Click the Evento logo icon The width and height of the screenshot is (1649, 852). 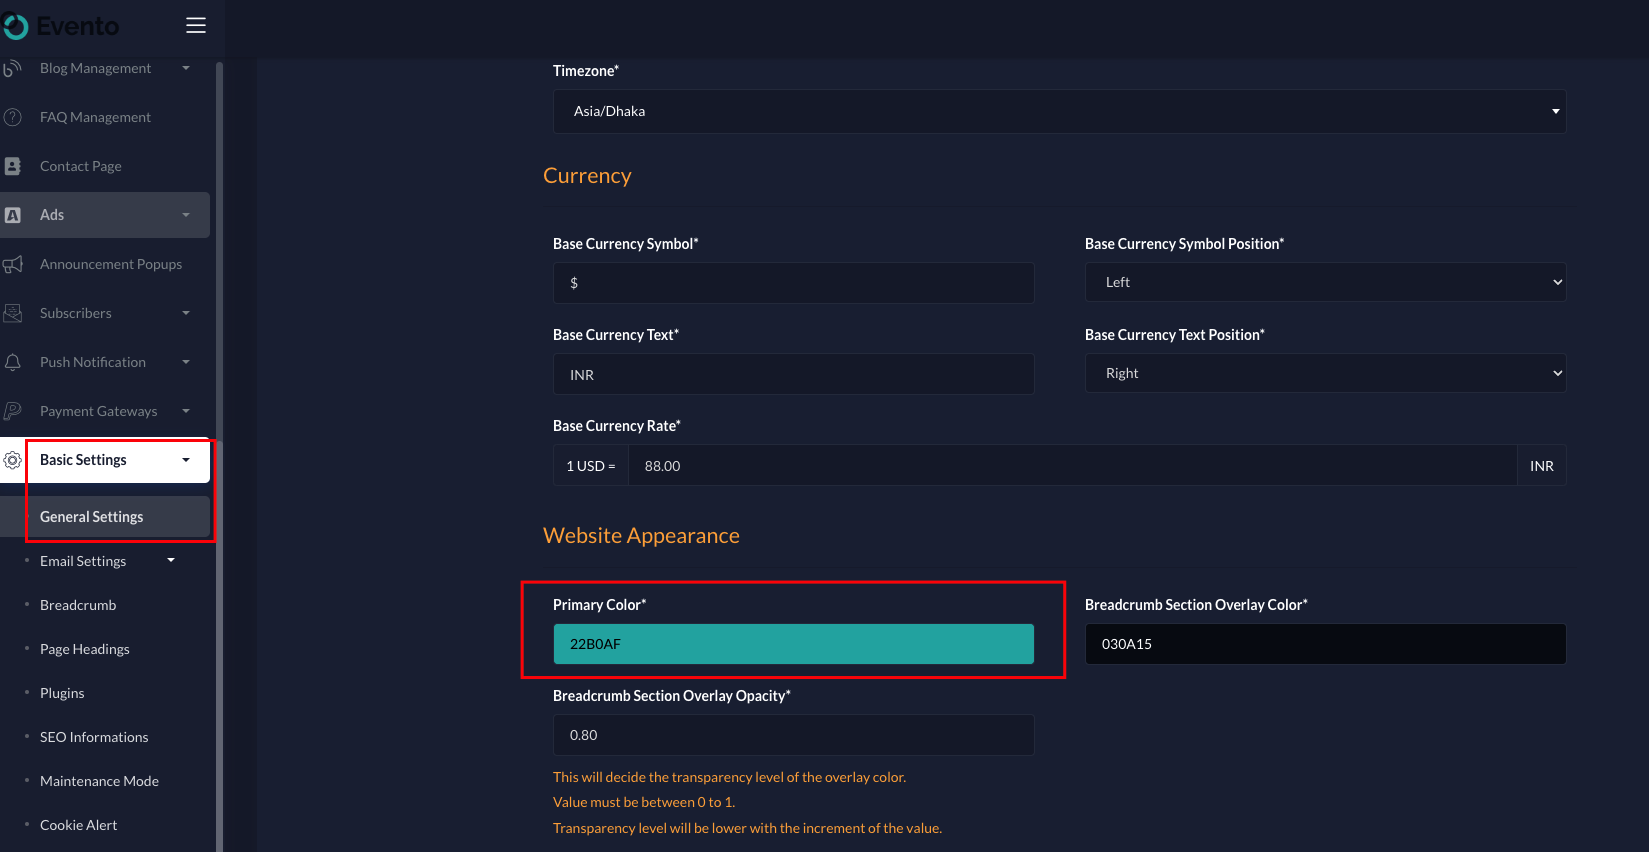tap(15, 27)
